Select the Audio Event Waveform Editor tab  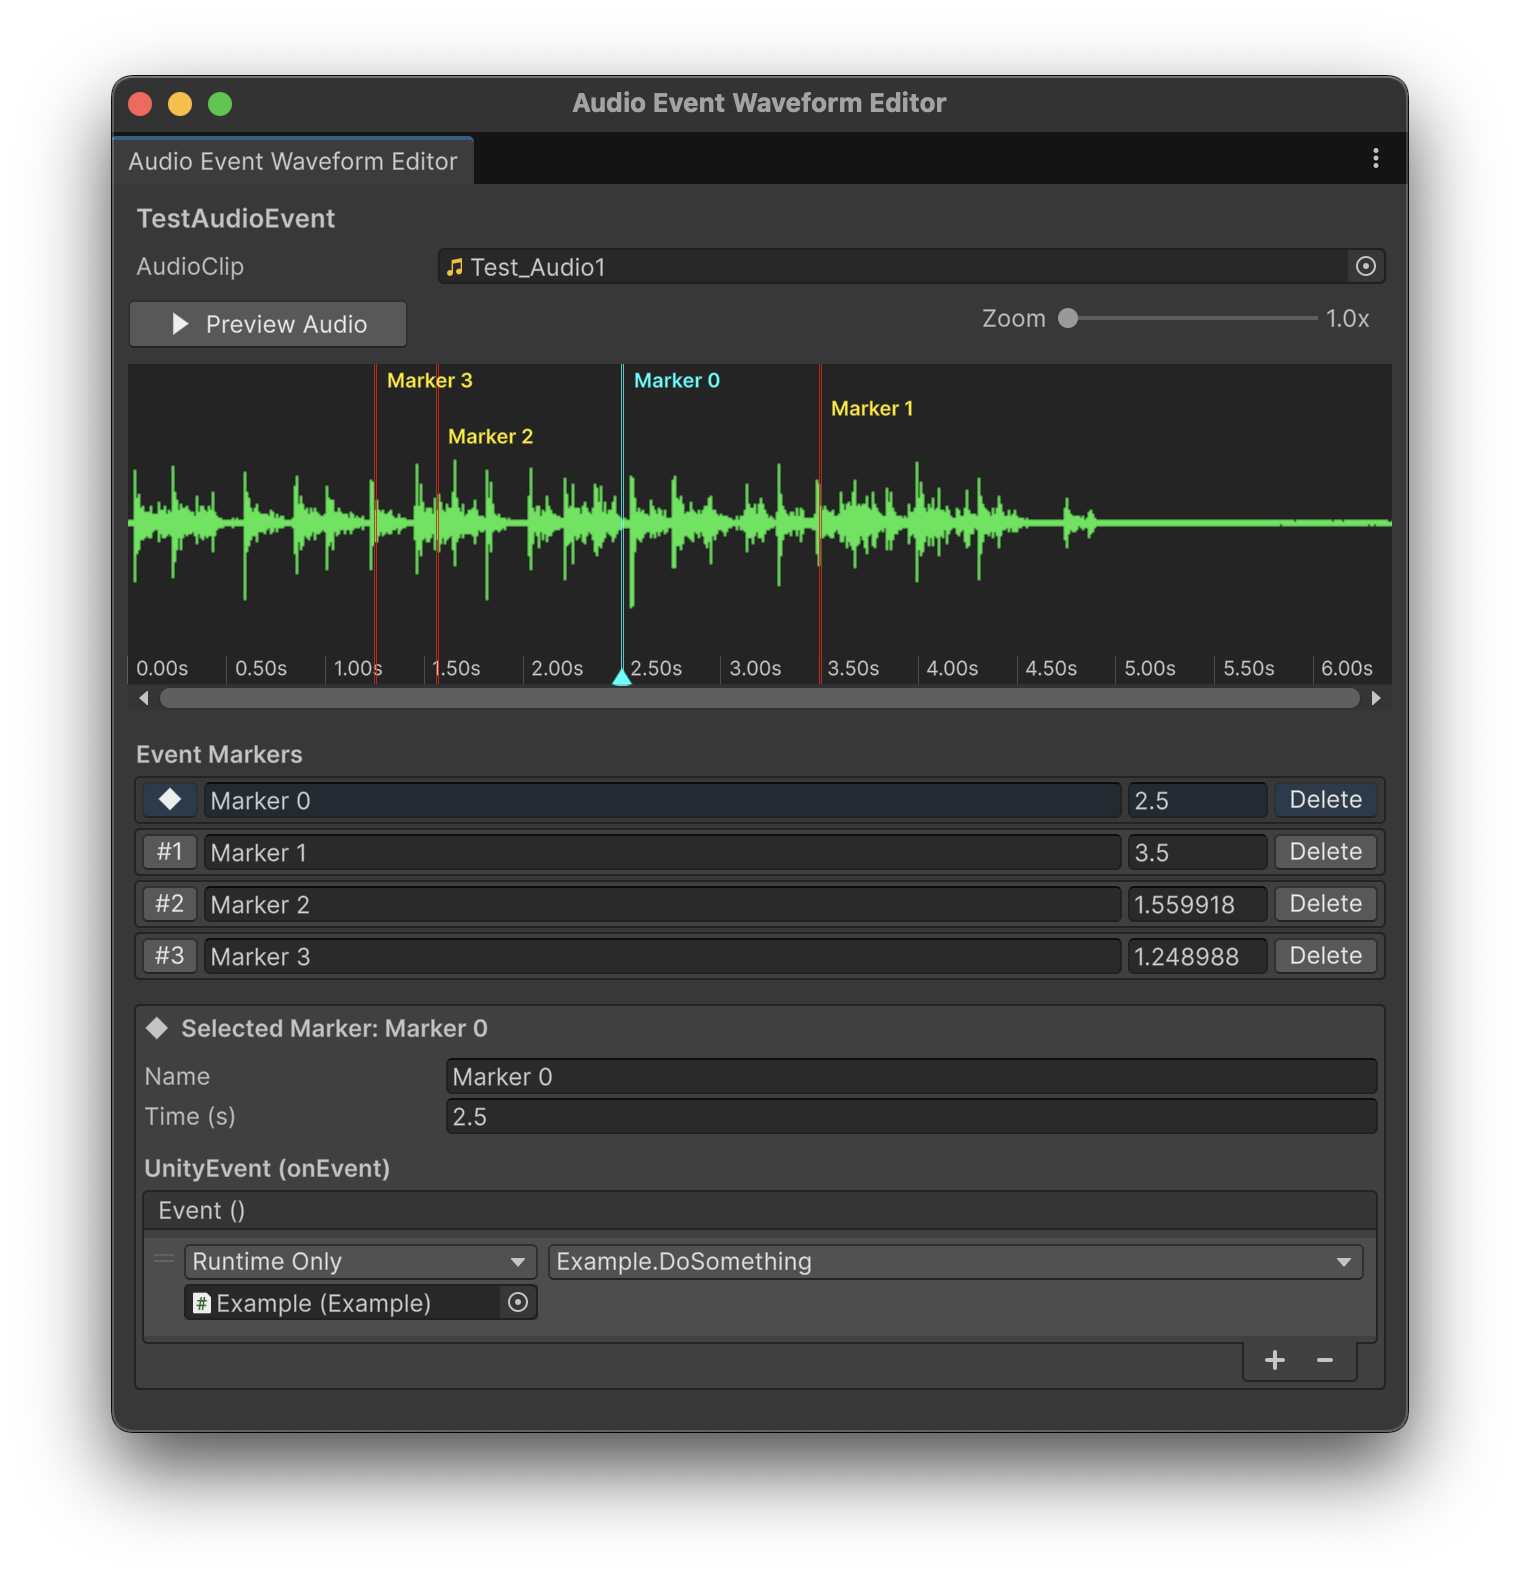click(x=293, y=161)
